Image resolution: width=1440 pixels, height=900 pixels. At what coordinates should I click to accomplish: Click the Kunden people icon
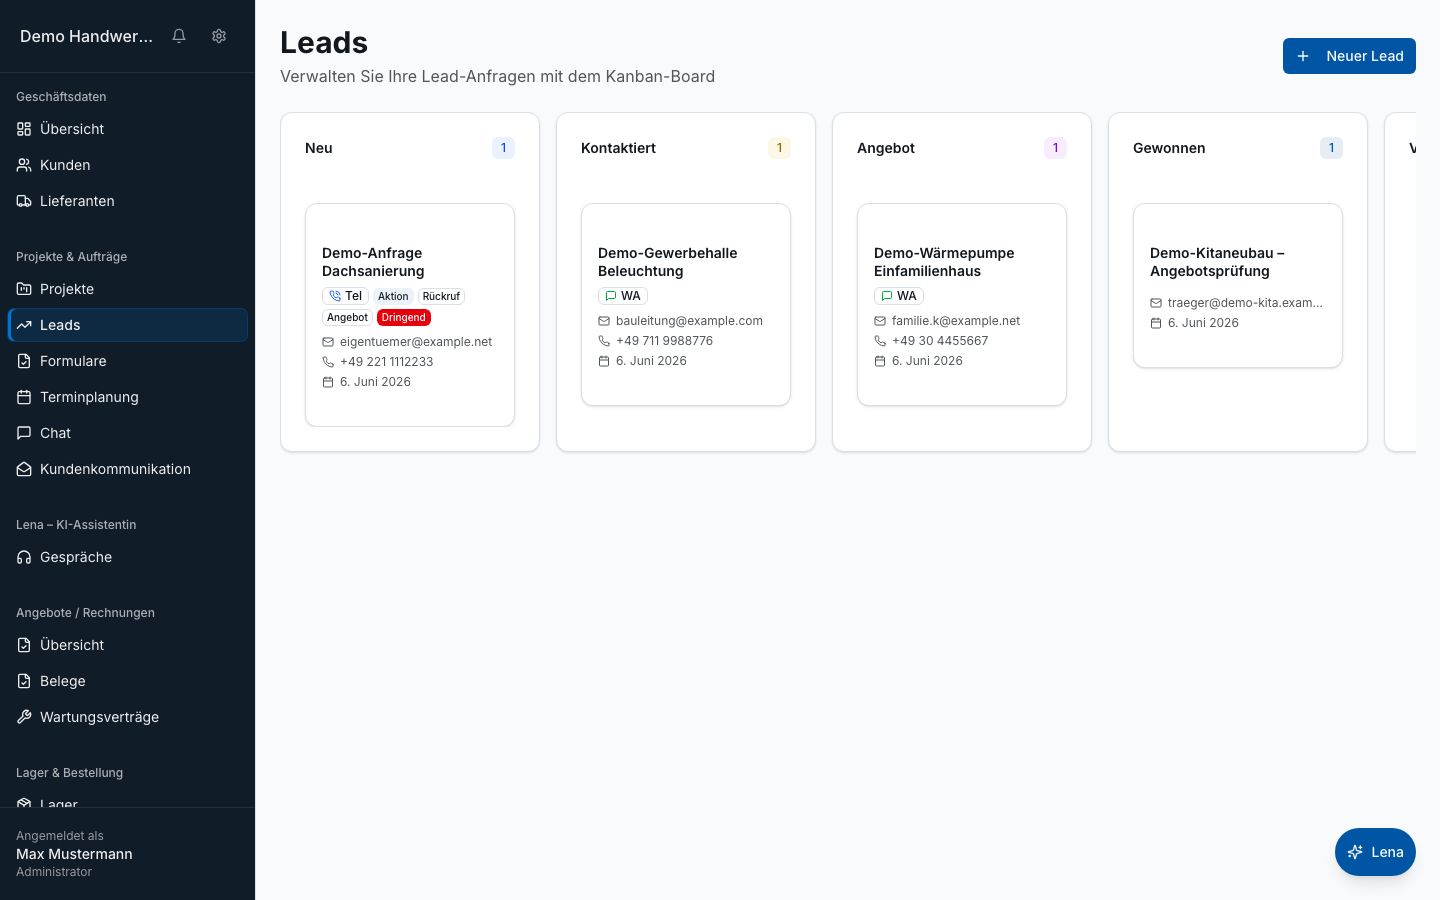24,165
